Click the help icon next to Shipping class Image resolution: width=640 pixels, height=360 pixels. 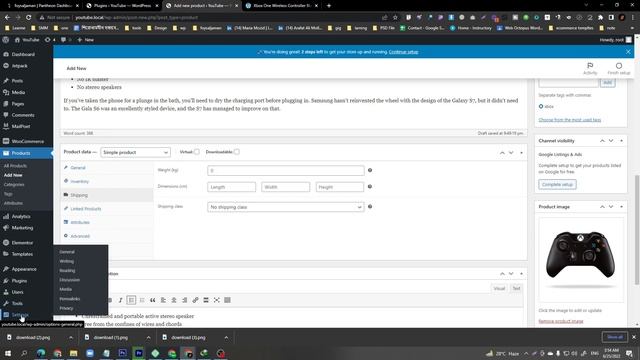(370, 207)
